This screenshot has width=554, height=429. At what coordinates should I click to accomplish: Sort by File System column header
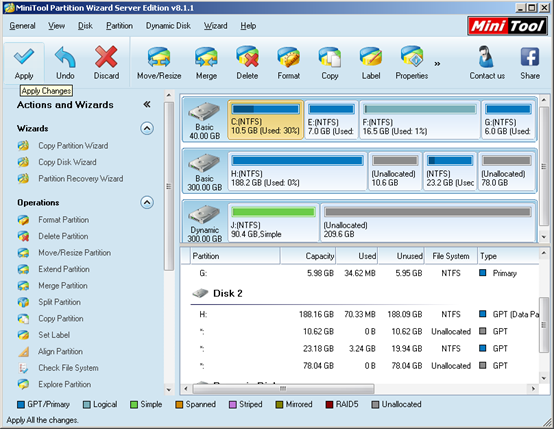450,256
